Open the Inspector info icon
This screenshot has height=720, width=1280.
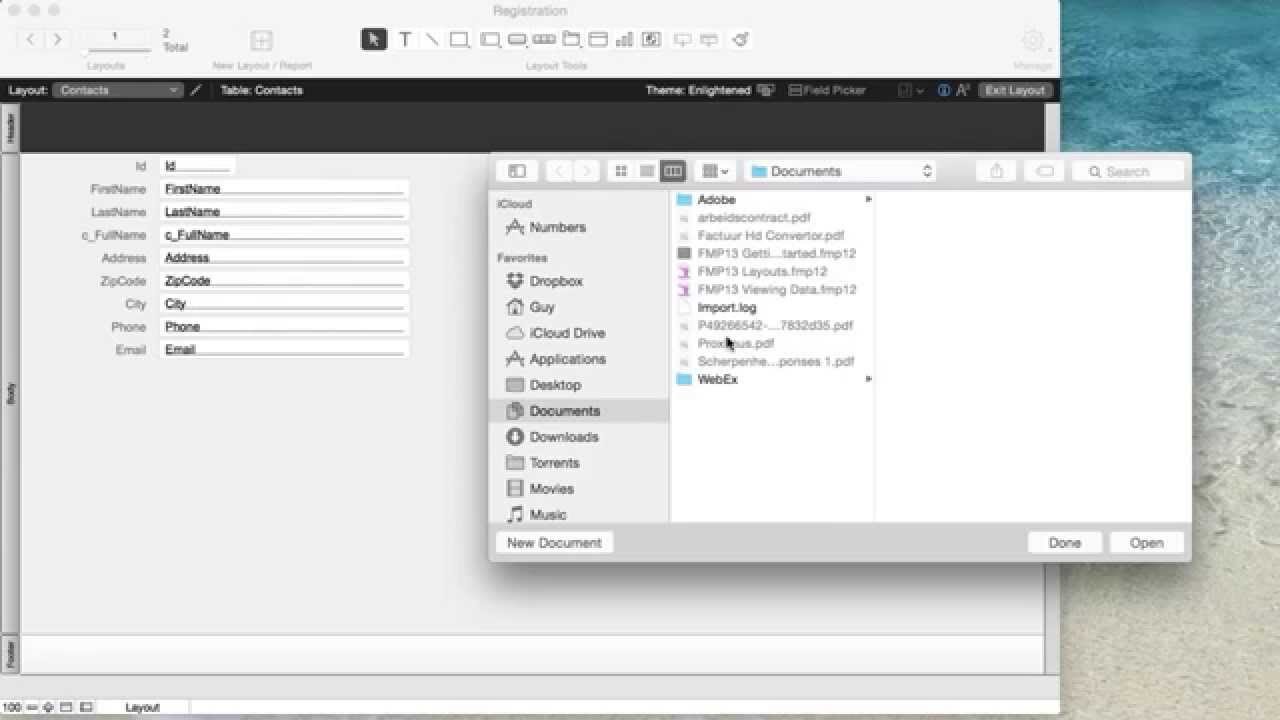pyautogui.click(x=944, y=90)
